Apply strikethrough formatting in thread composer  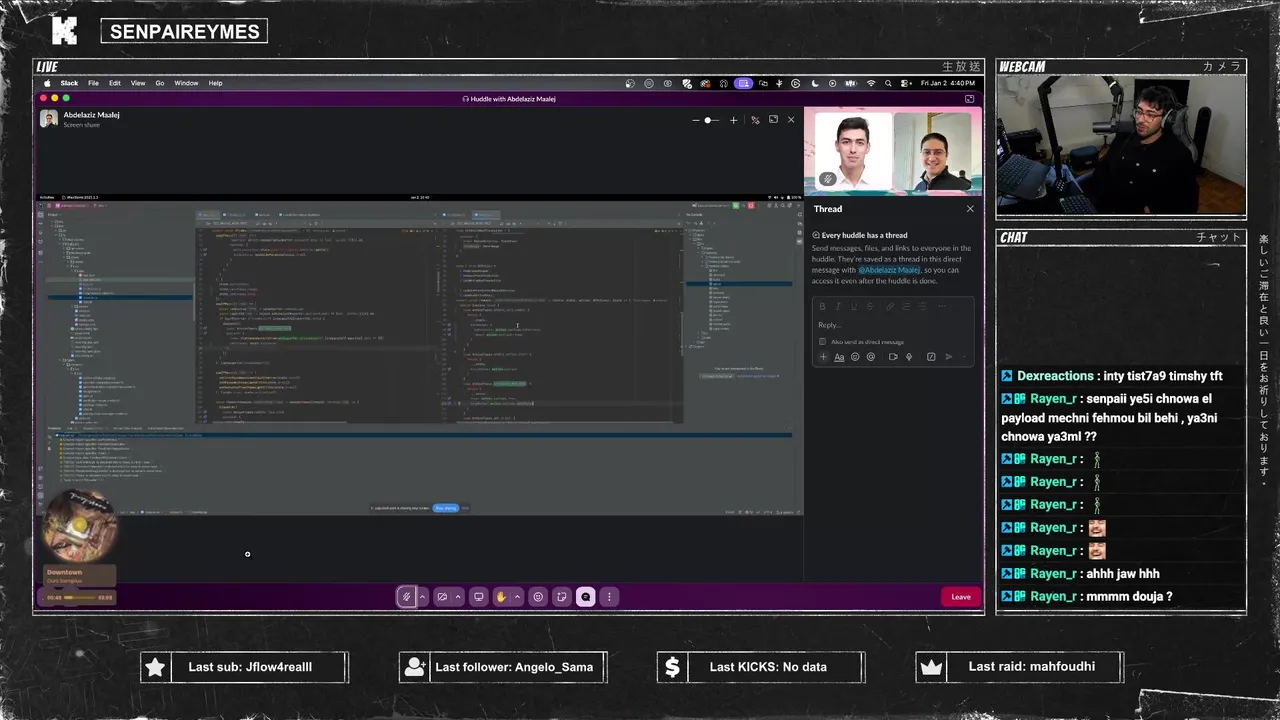pyautogui.click(x=870, y=306)
